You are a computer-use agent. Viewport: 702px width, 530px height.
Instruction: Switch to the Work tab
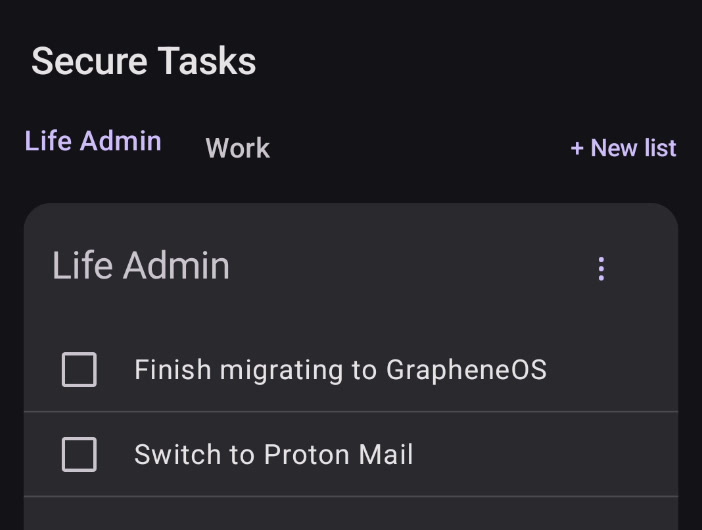[x=237, y=148]
